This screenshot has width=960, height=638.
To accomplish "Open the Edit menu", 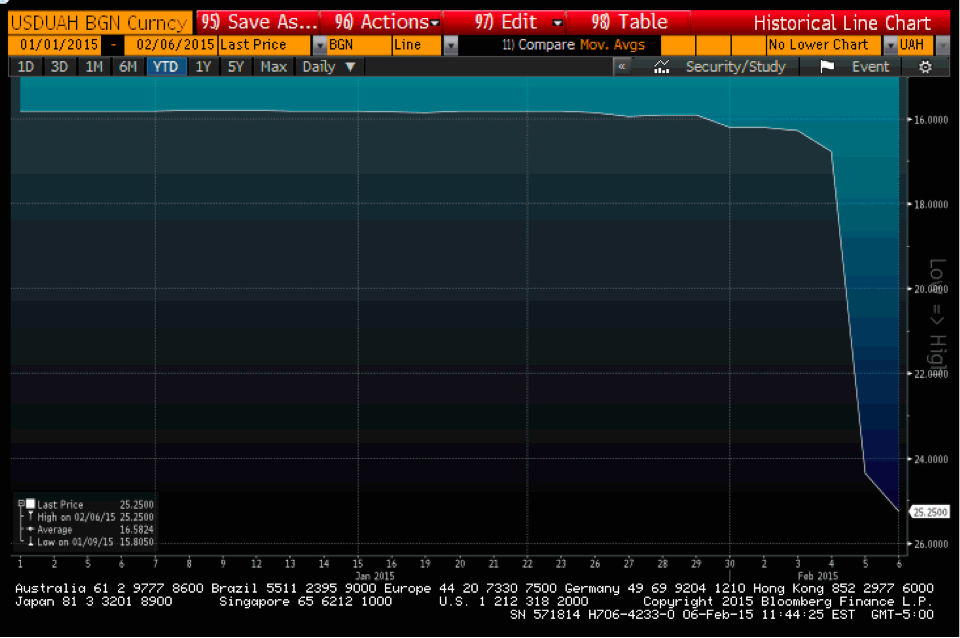I will pos(506,22).
